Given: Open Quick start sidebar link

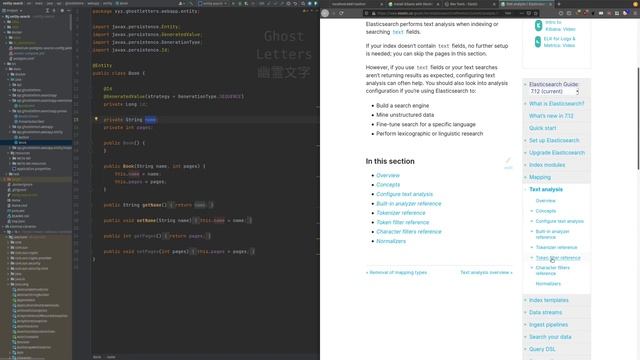Looking at the screenshot, I should (542, 128).
